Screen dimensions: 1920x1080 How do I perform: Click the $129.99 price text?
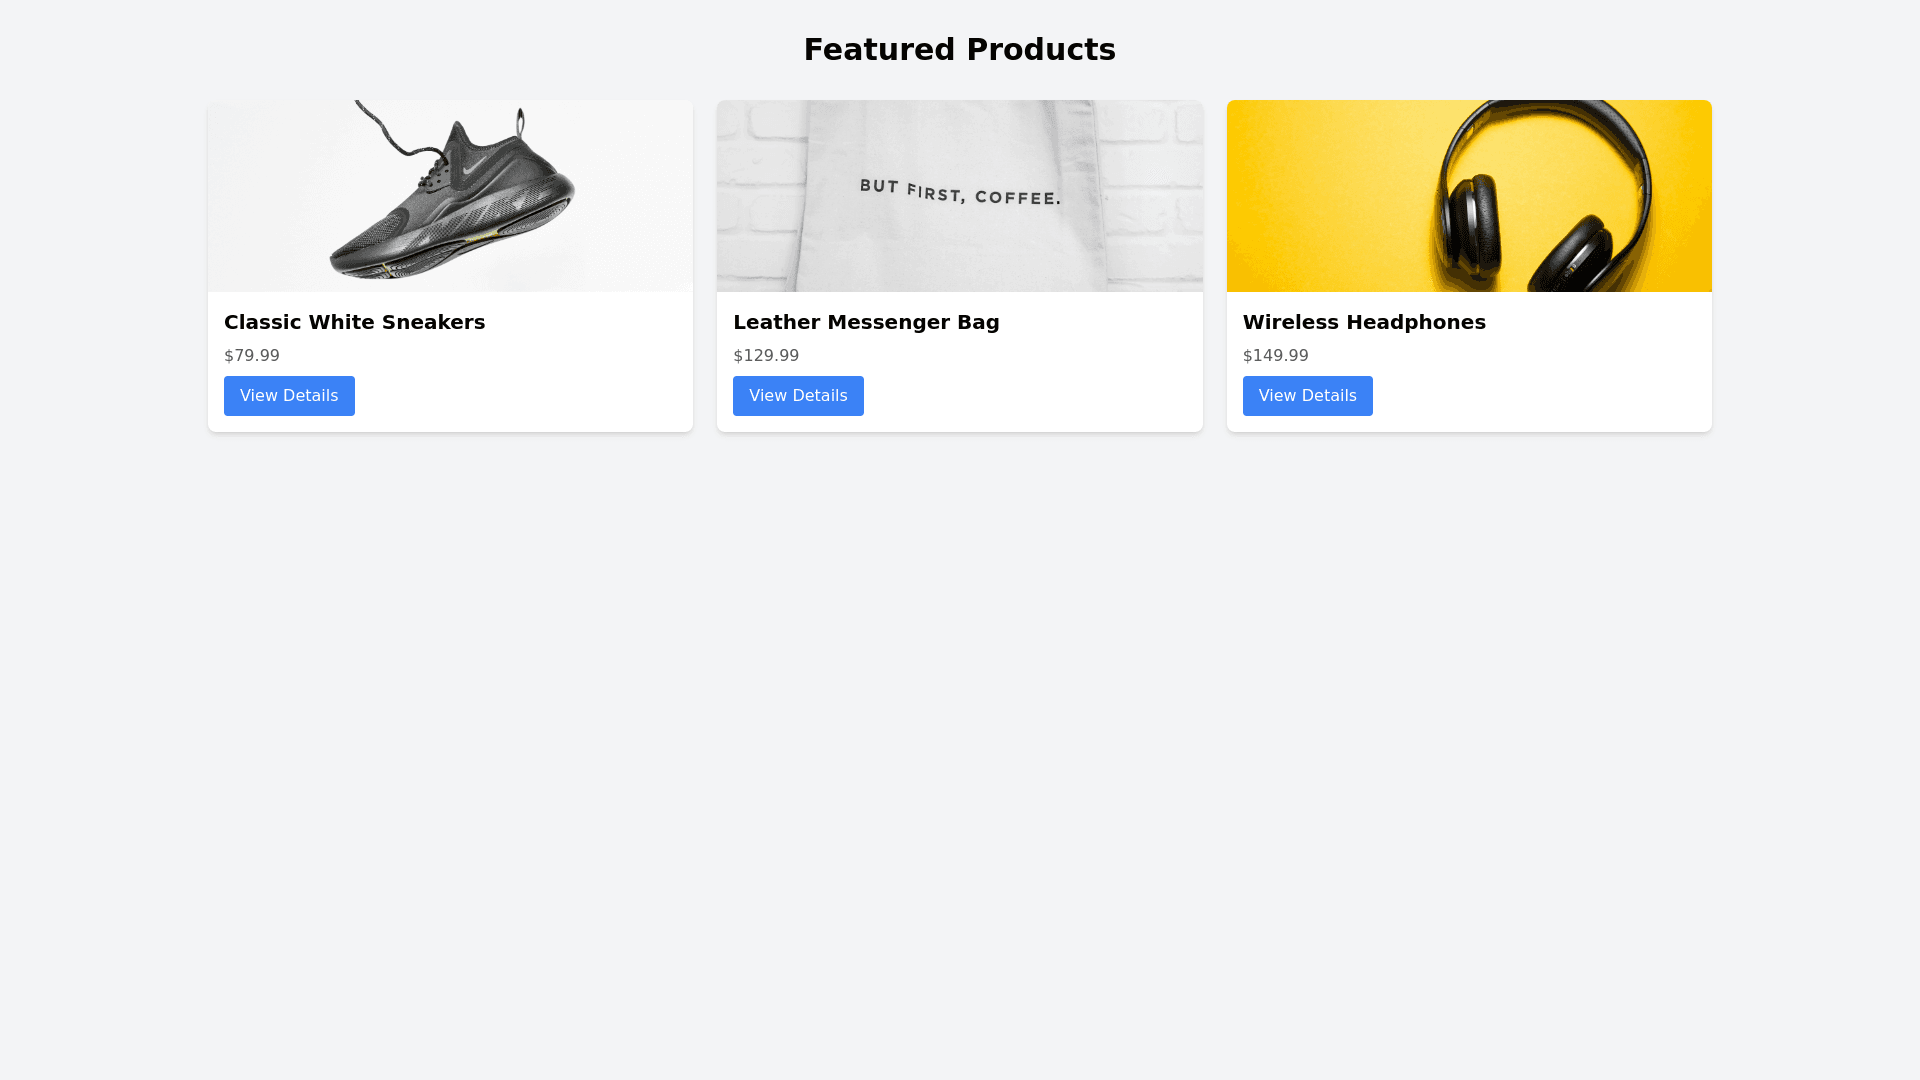(x=766, y=356)
